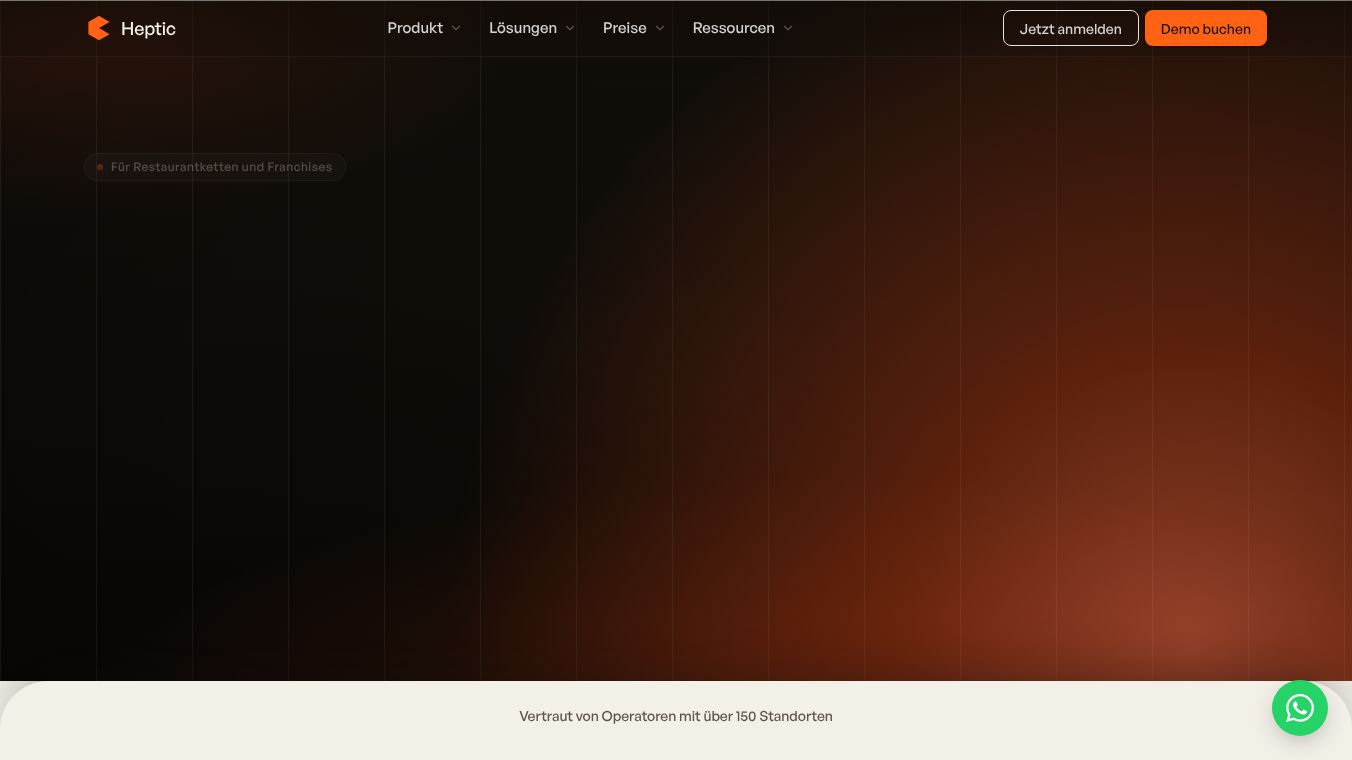Click the orange Demo buchen button
Image resolution: width=1352 pixels, height=760 pixels.
coord(1205,28)
